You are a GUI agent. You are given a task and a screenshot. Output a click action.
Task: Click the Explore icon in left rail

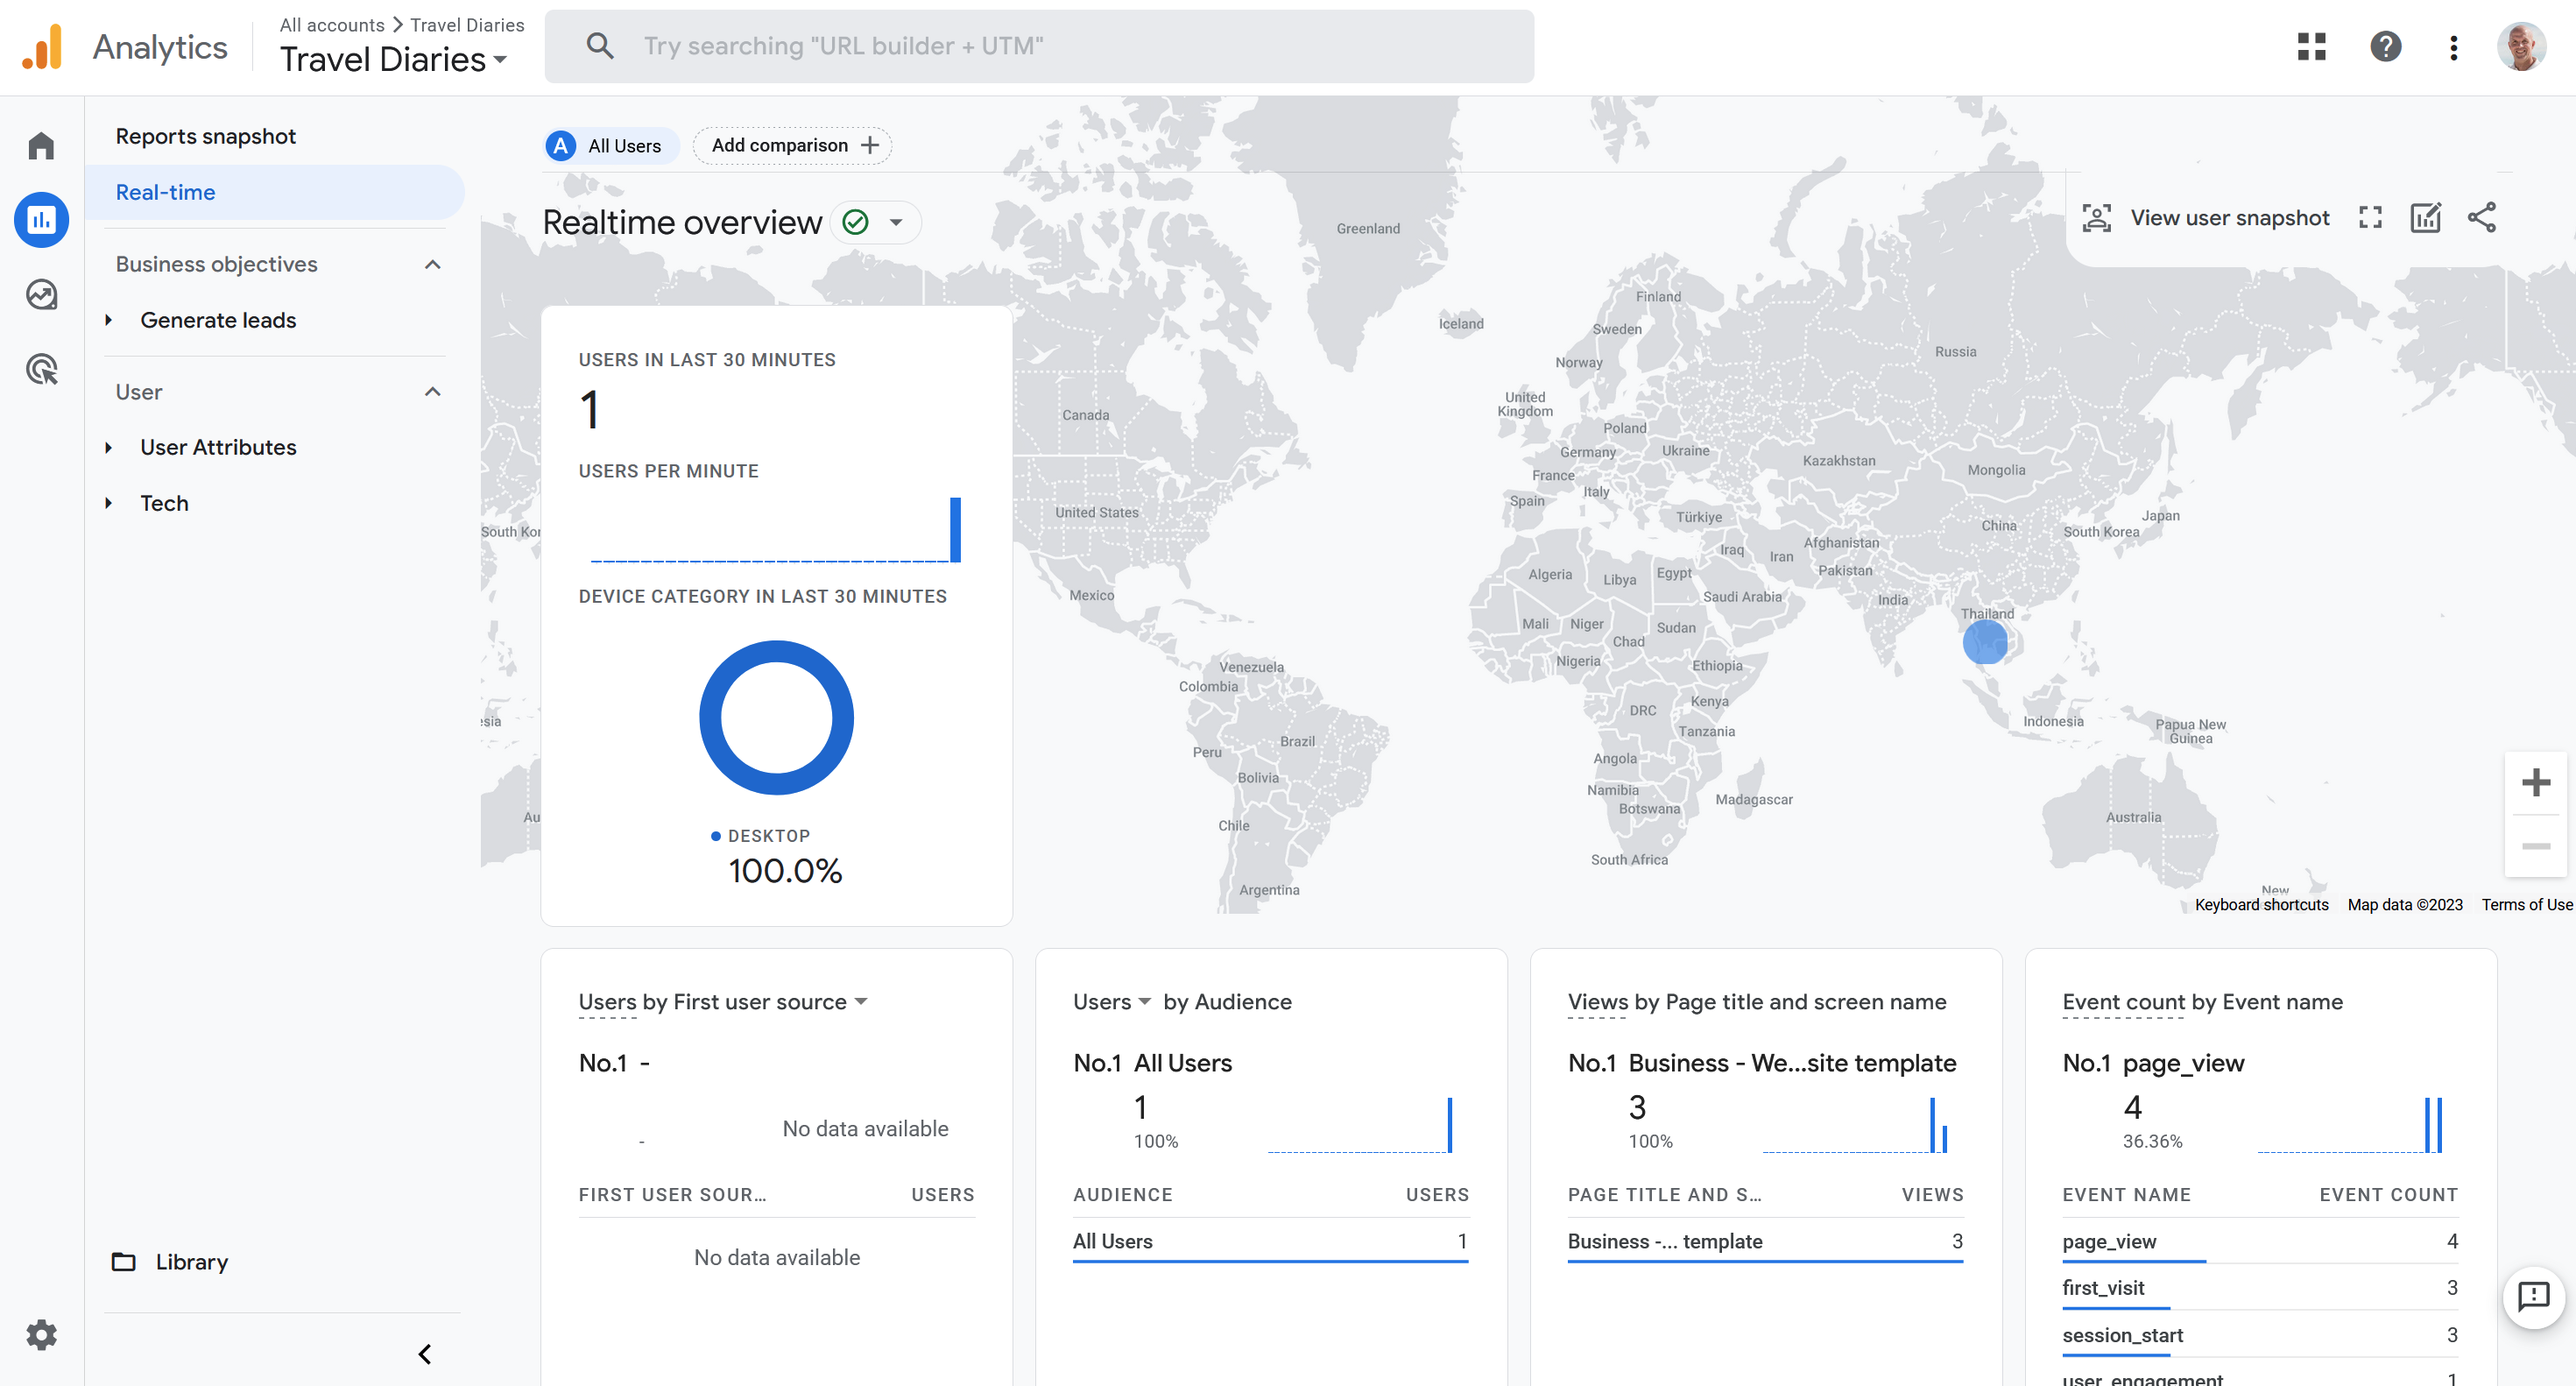pos(41,294)
